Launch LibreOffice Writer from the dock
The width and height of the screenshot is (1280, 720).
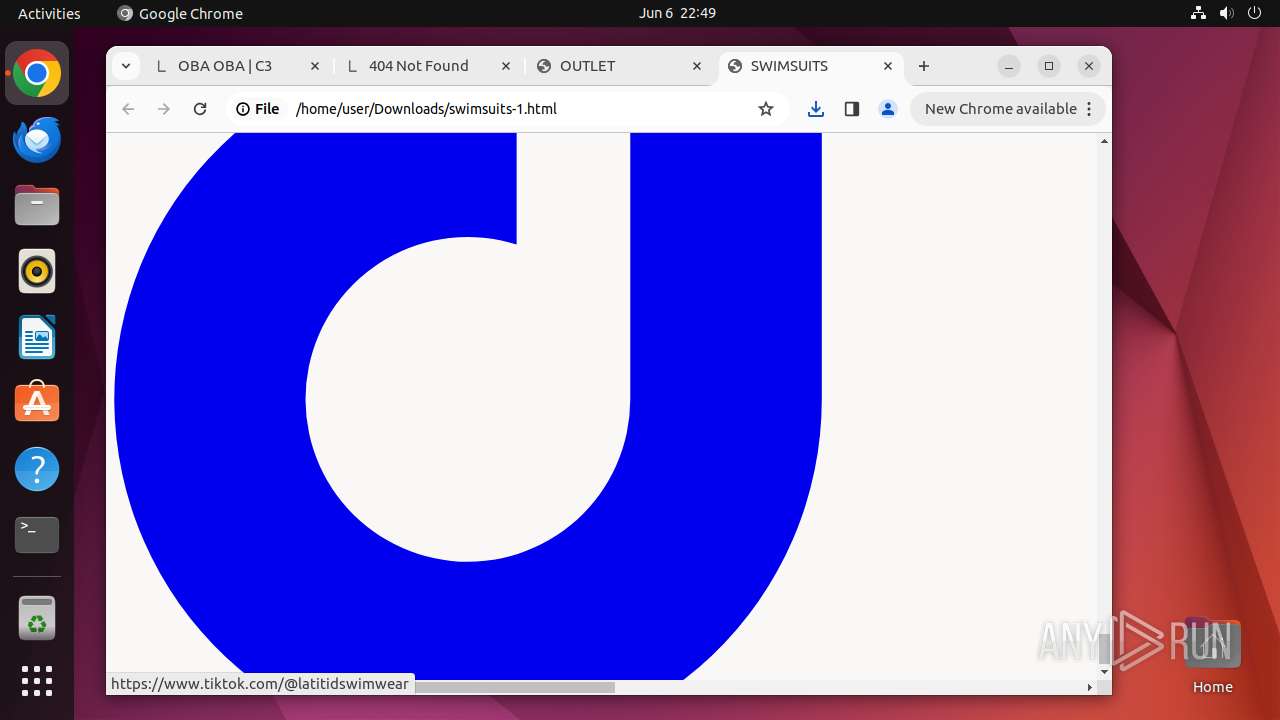37,338
